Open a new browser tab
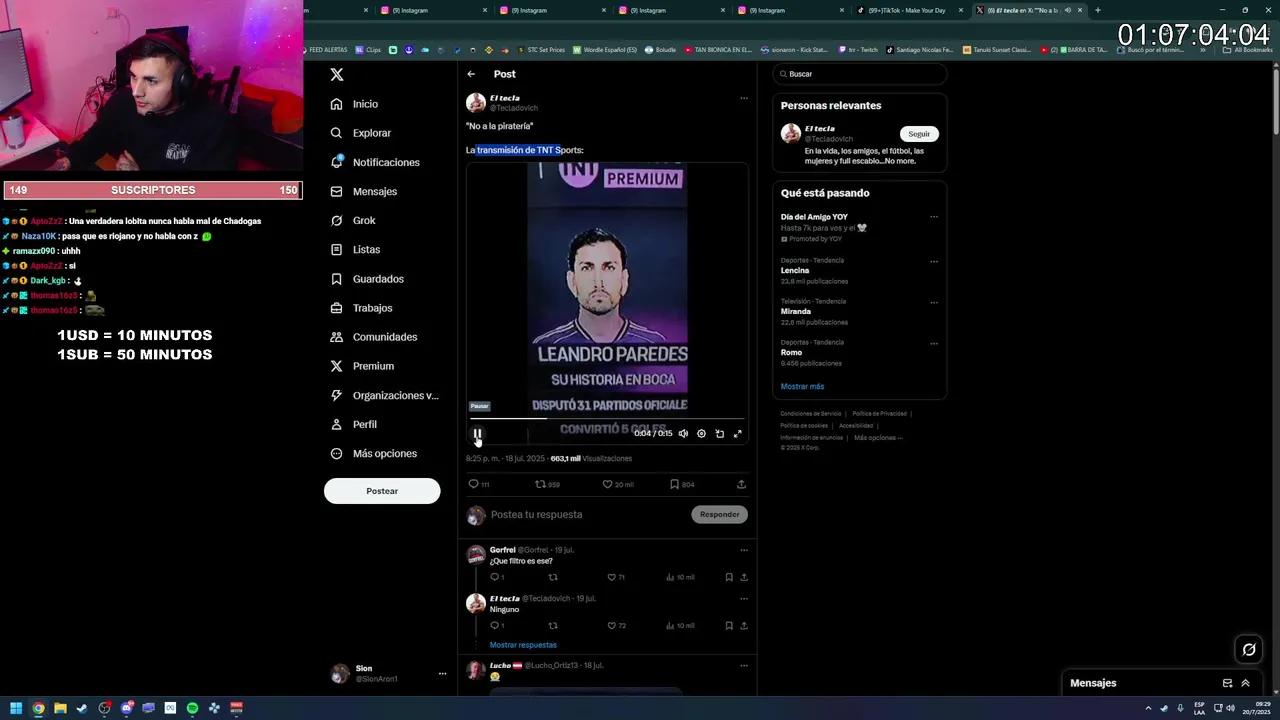 1097,10
